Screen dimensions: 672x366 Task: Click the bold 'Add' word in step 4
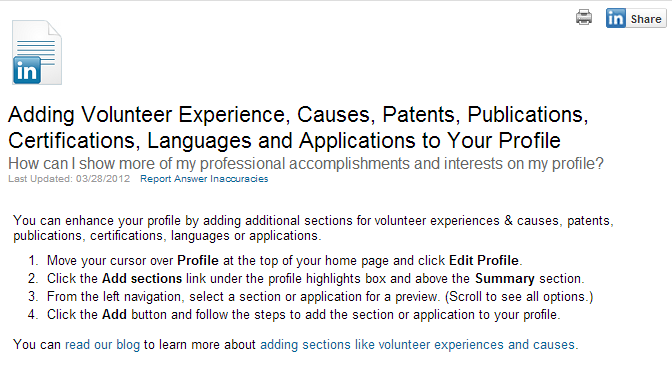(x=114, y=315)
